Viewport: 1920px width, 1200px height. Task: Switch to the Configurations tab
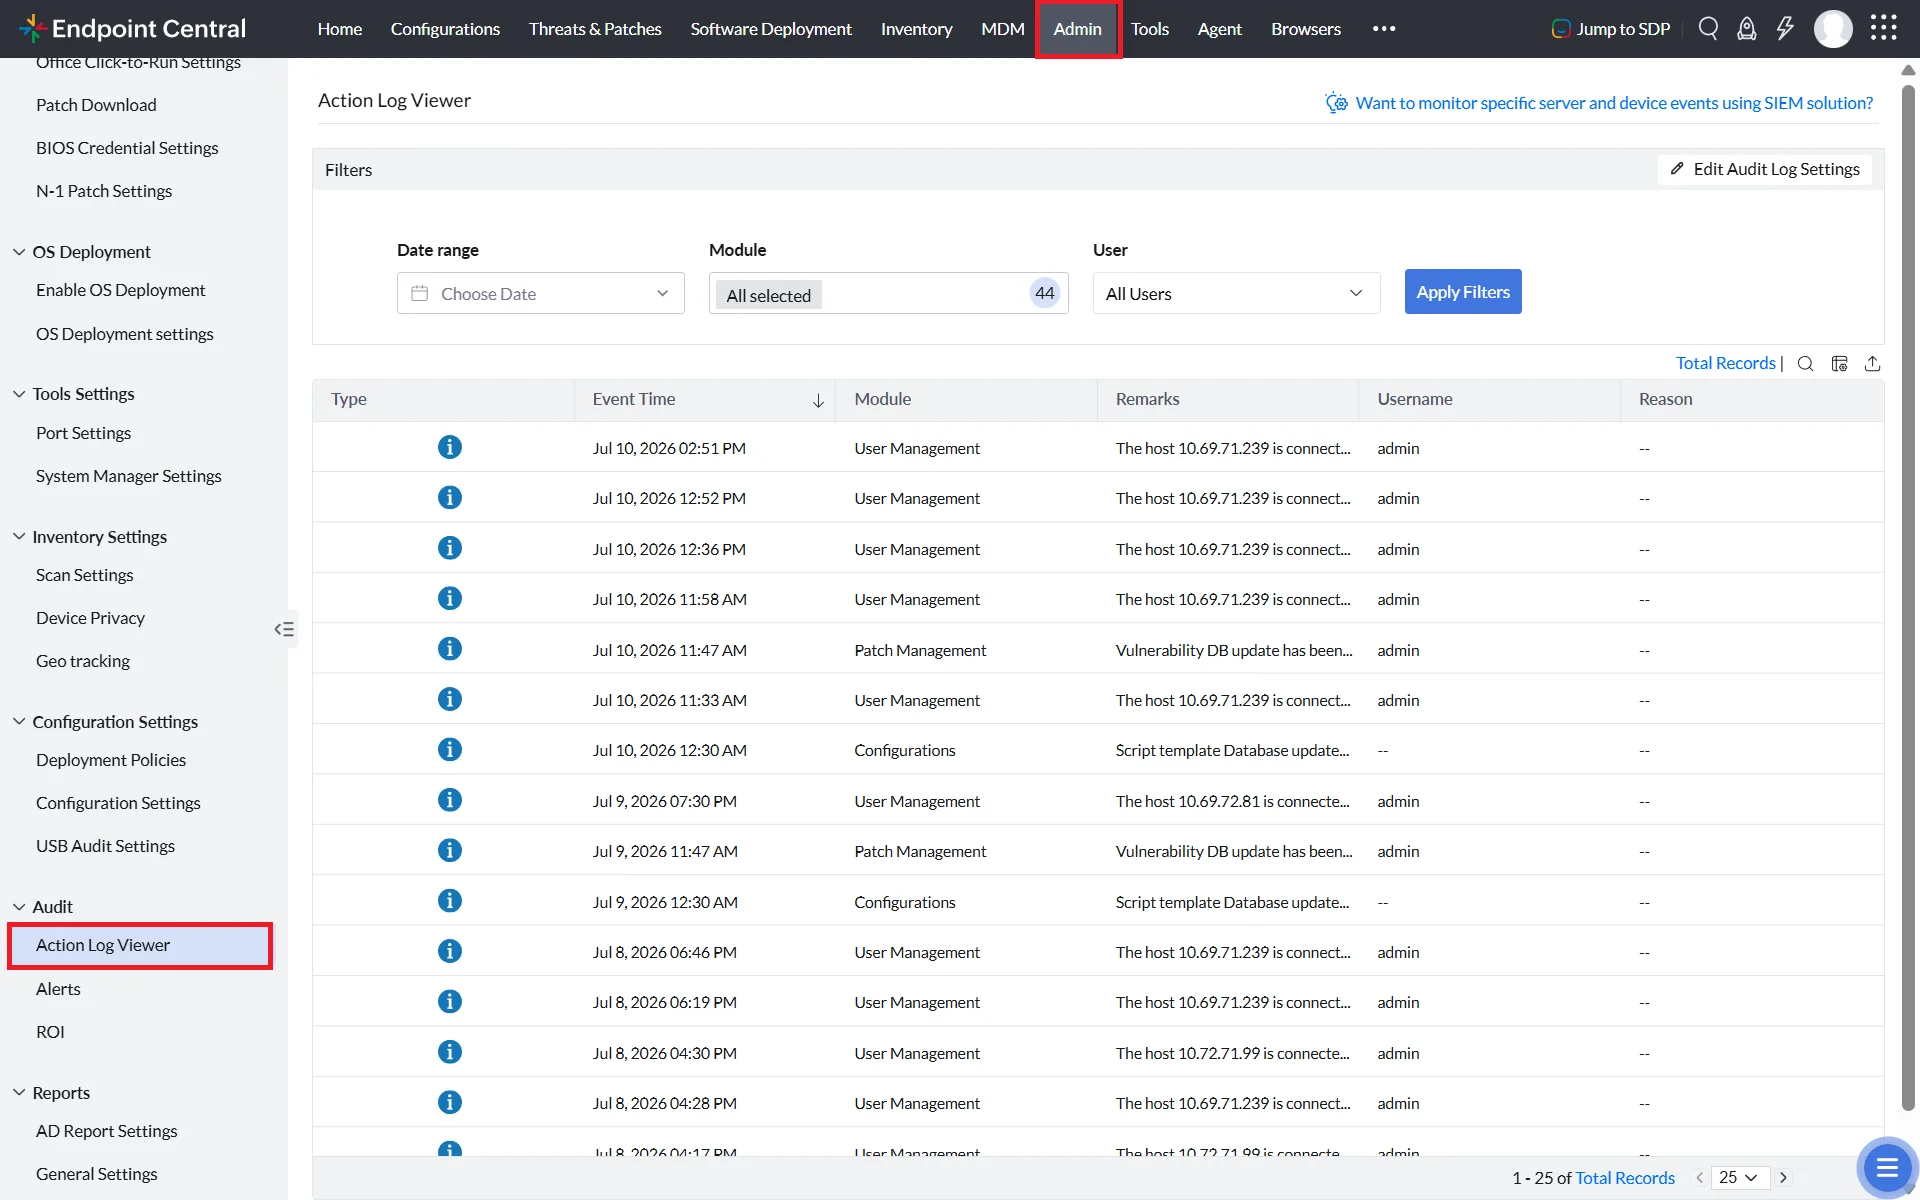(x=445, y=29)
